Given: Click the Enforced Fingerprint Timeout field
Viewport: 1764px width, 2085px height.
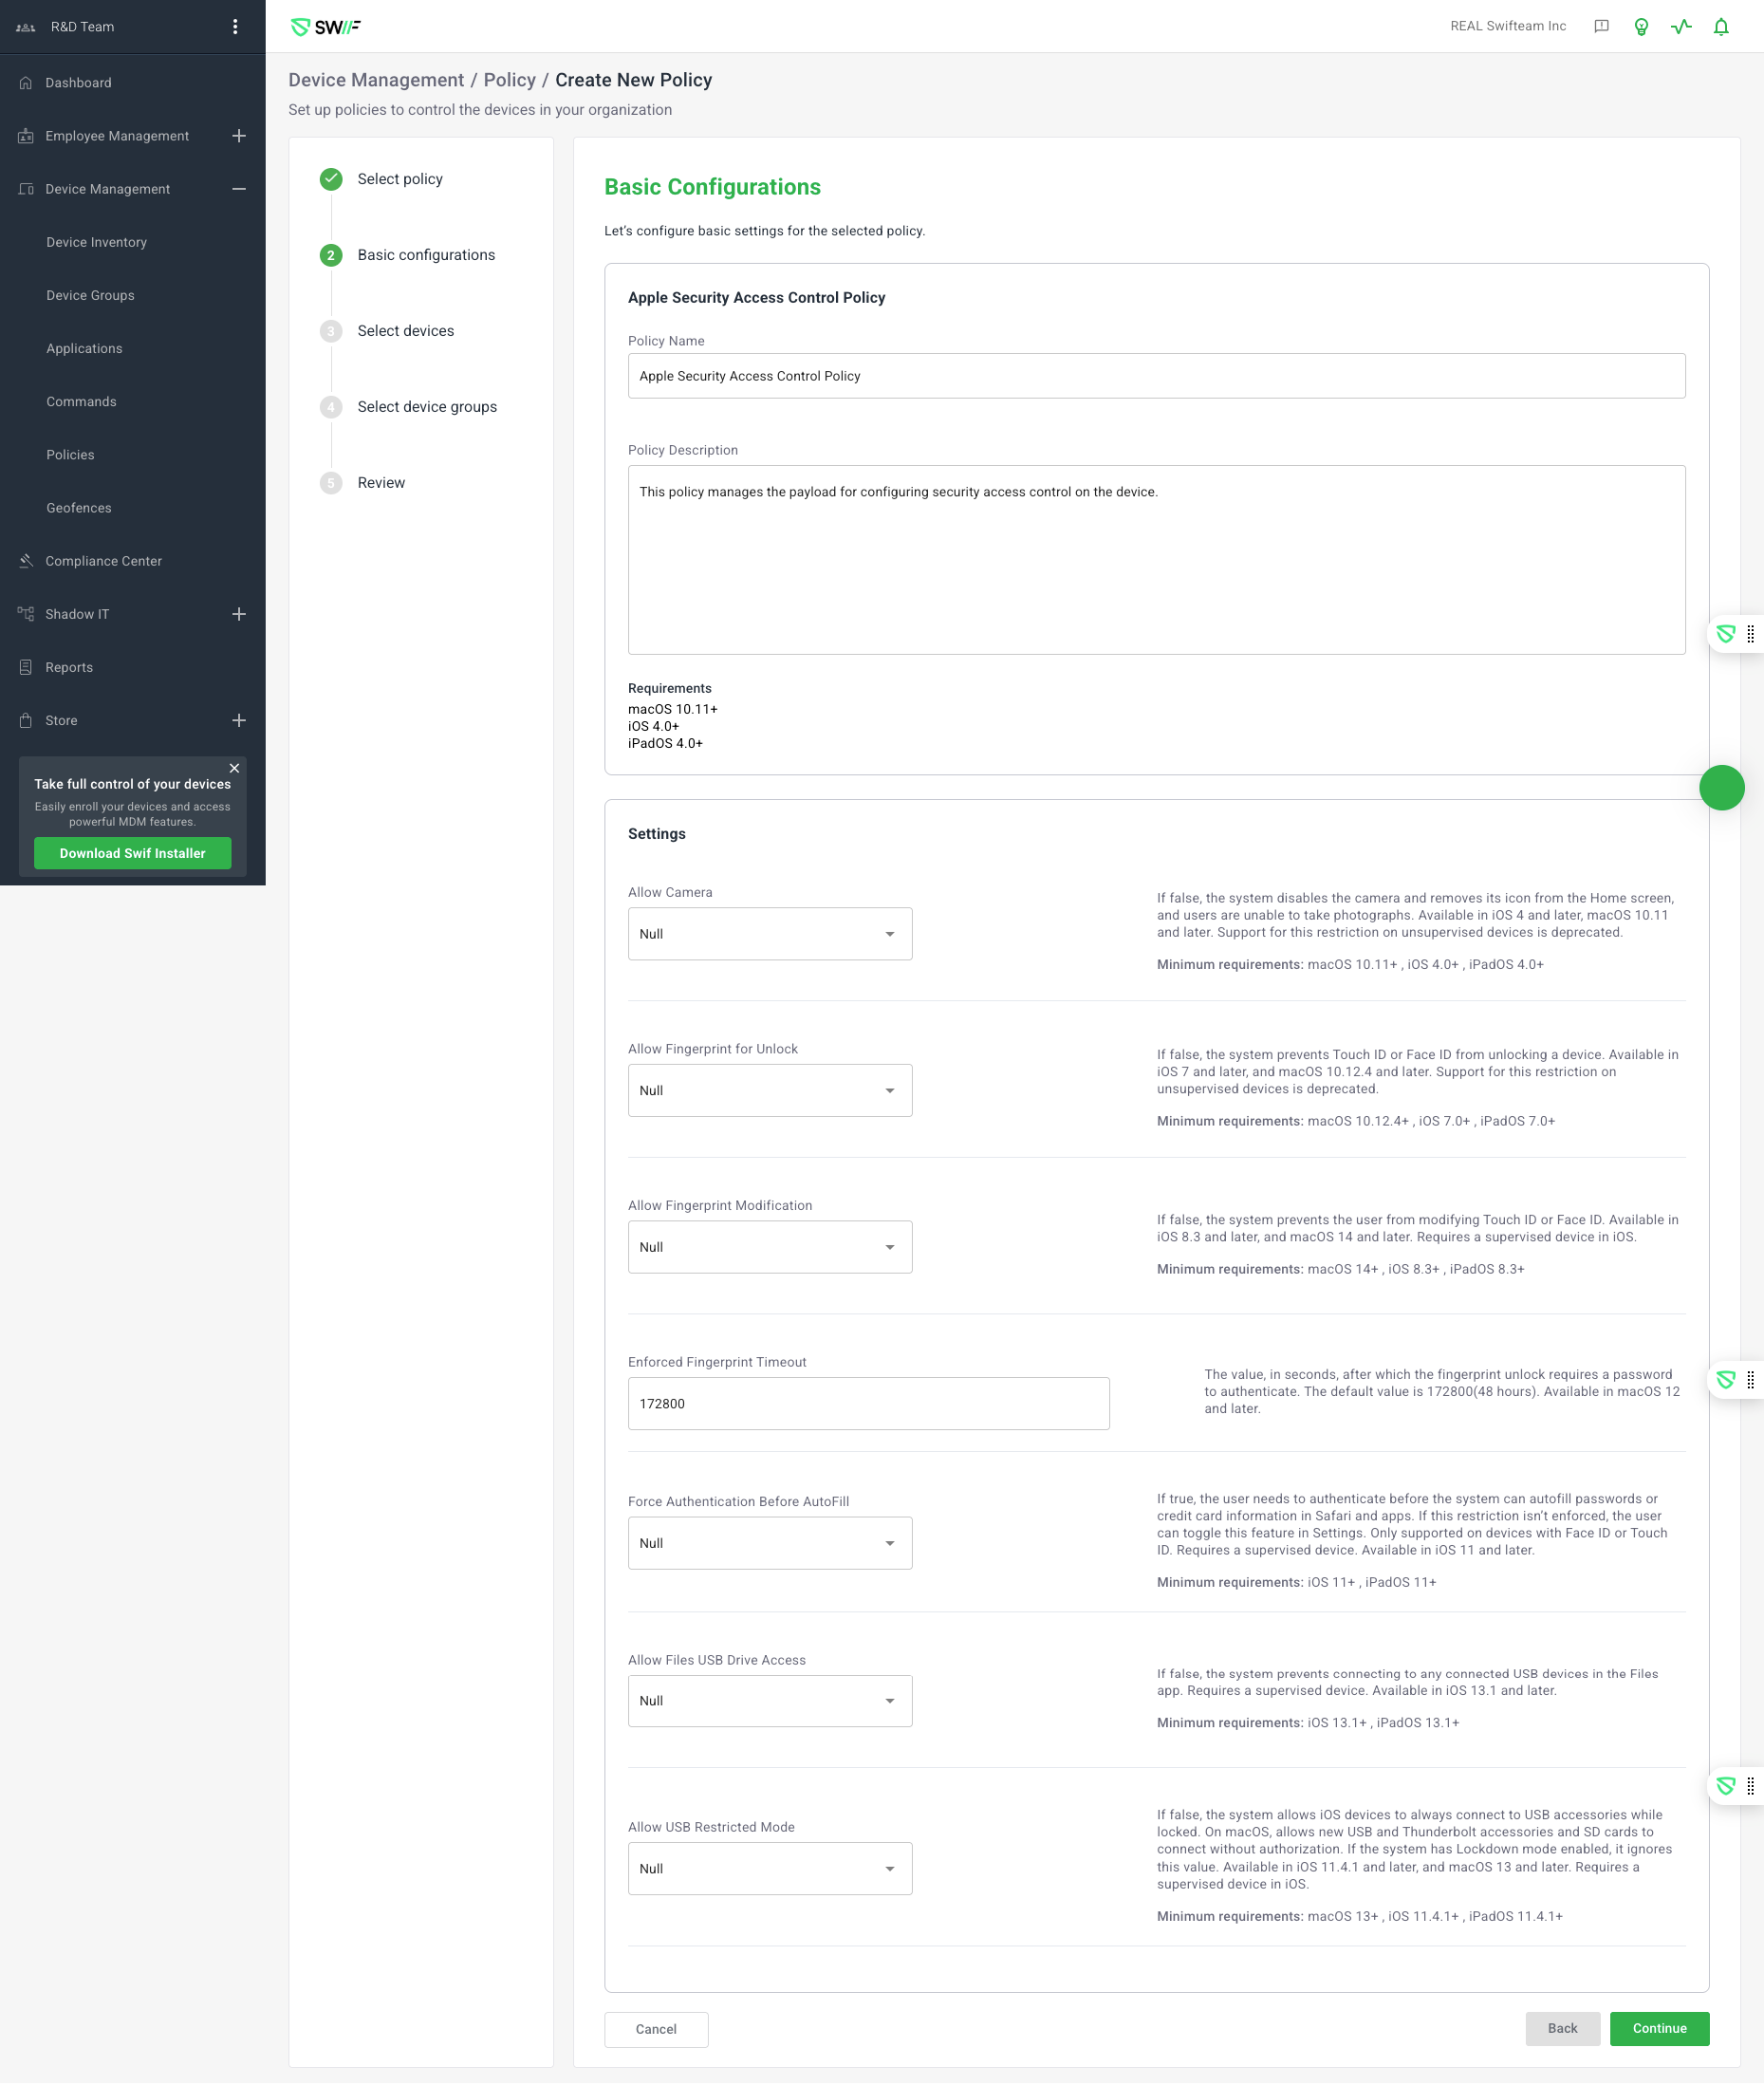Looking at the screenshot, I should [x=867, y=1403].
